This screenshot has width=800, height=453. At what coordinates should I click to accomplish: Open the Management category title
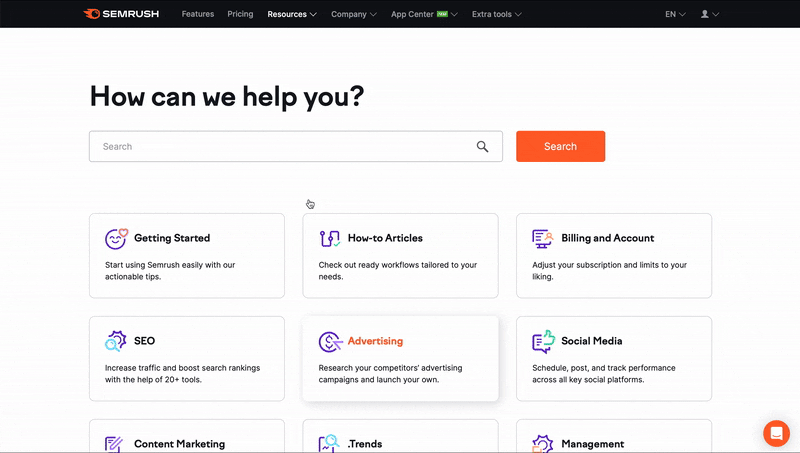coord(592,444)
